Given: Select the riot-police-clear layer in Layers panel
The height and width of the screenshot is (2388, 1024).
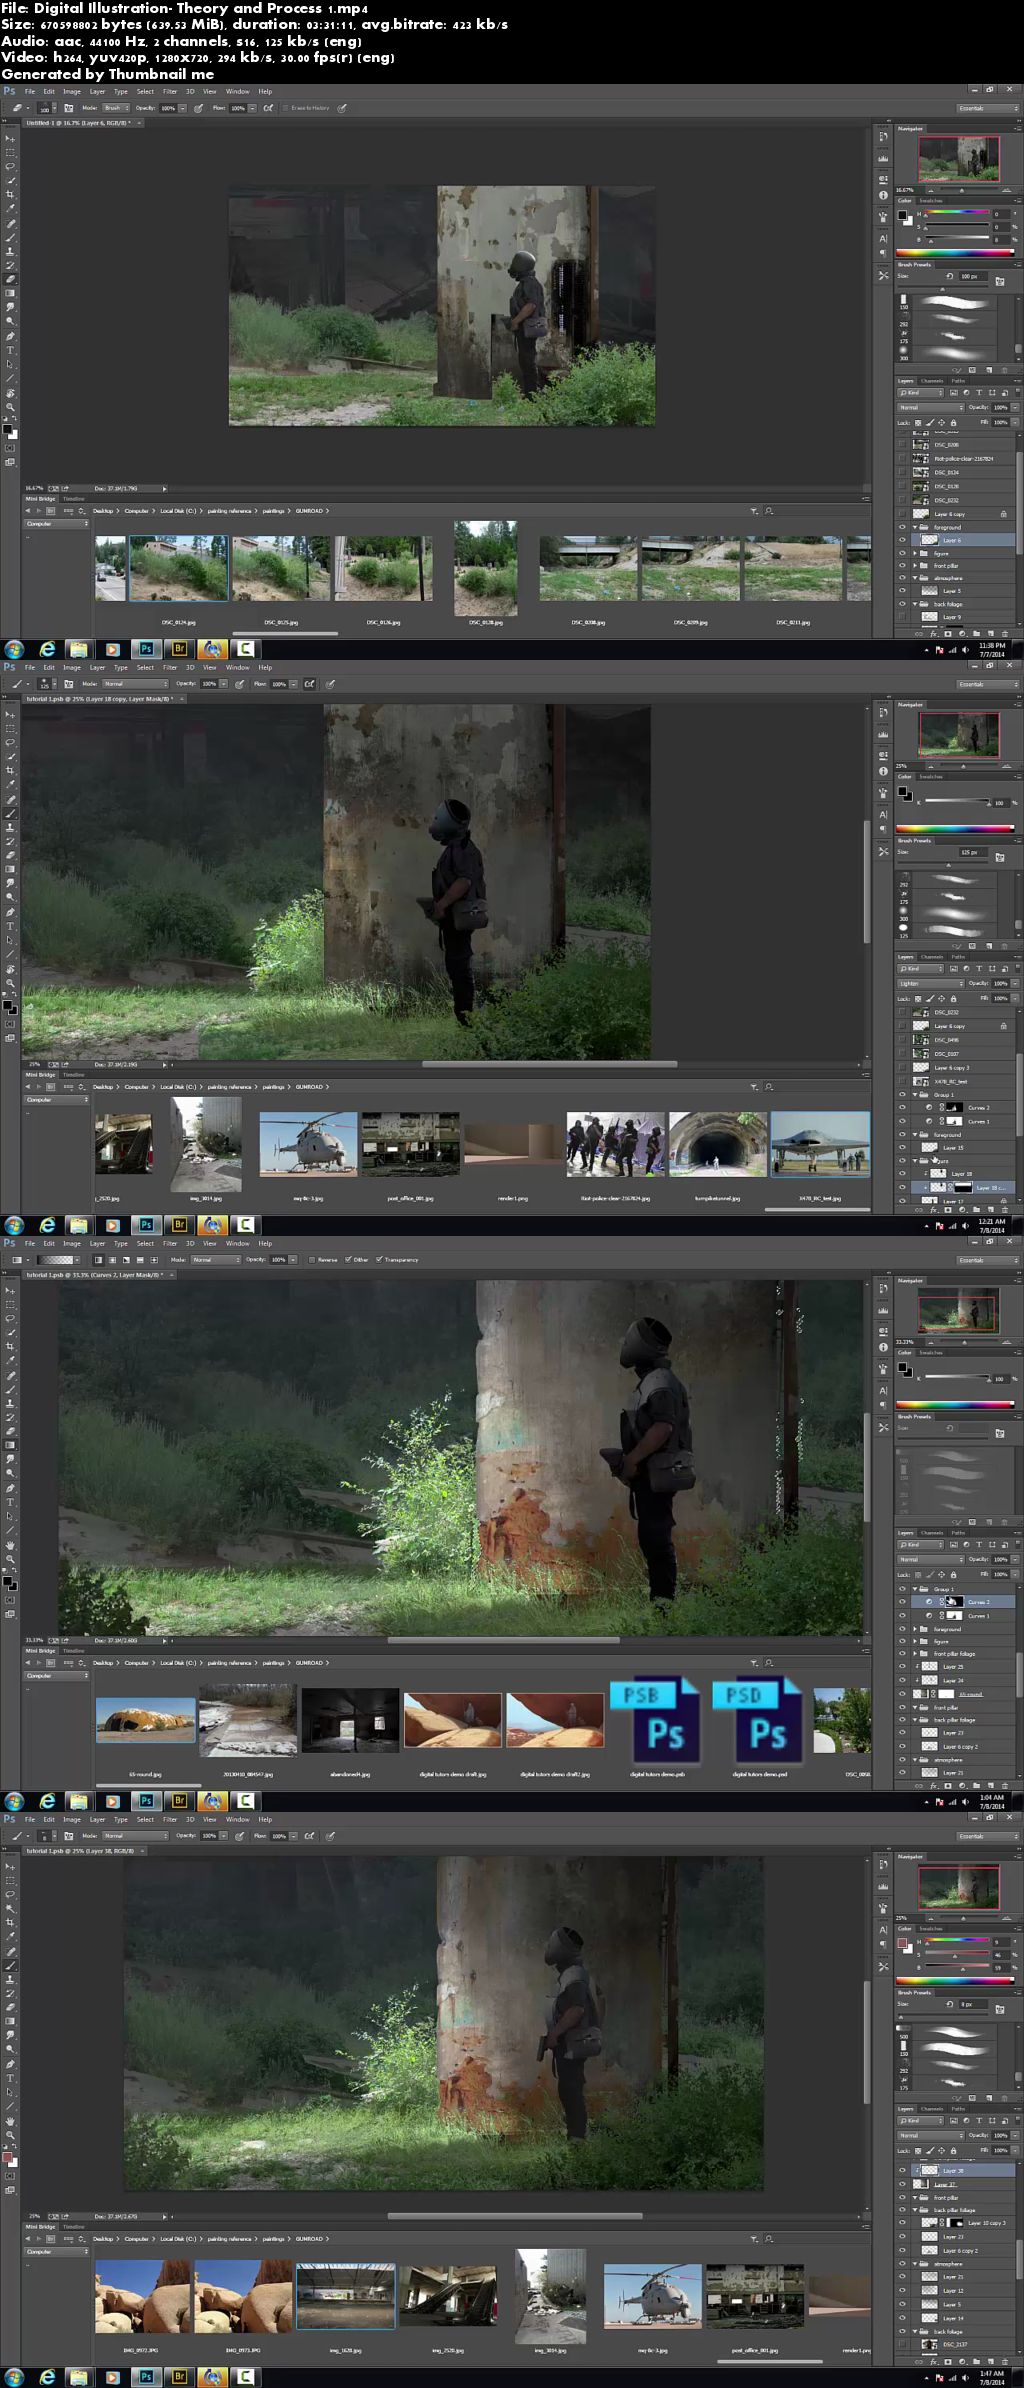Looking at the screenshot, I should click(962, 459).
